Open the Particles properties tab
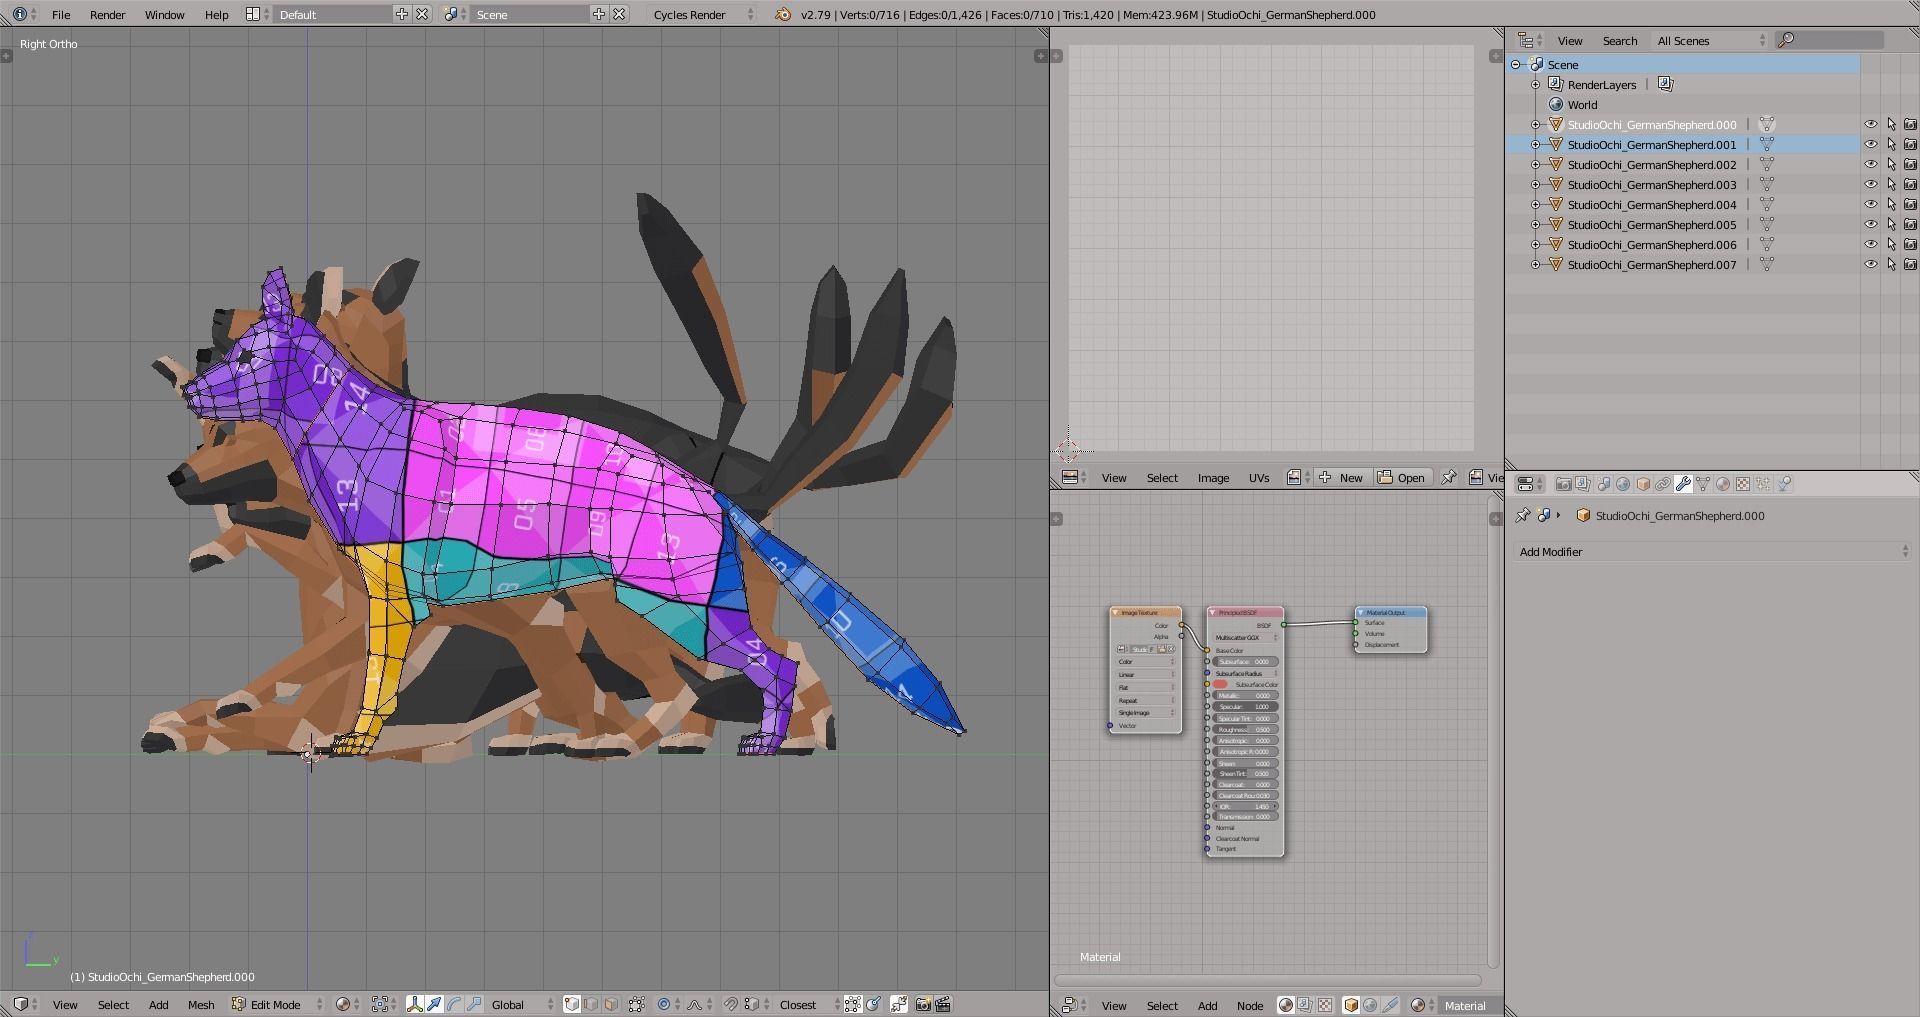The height and width of the screenshot is (1017, 1920). coord(1763,484)
